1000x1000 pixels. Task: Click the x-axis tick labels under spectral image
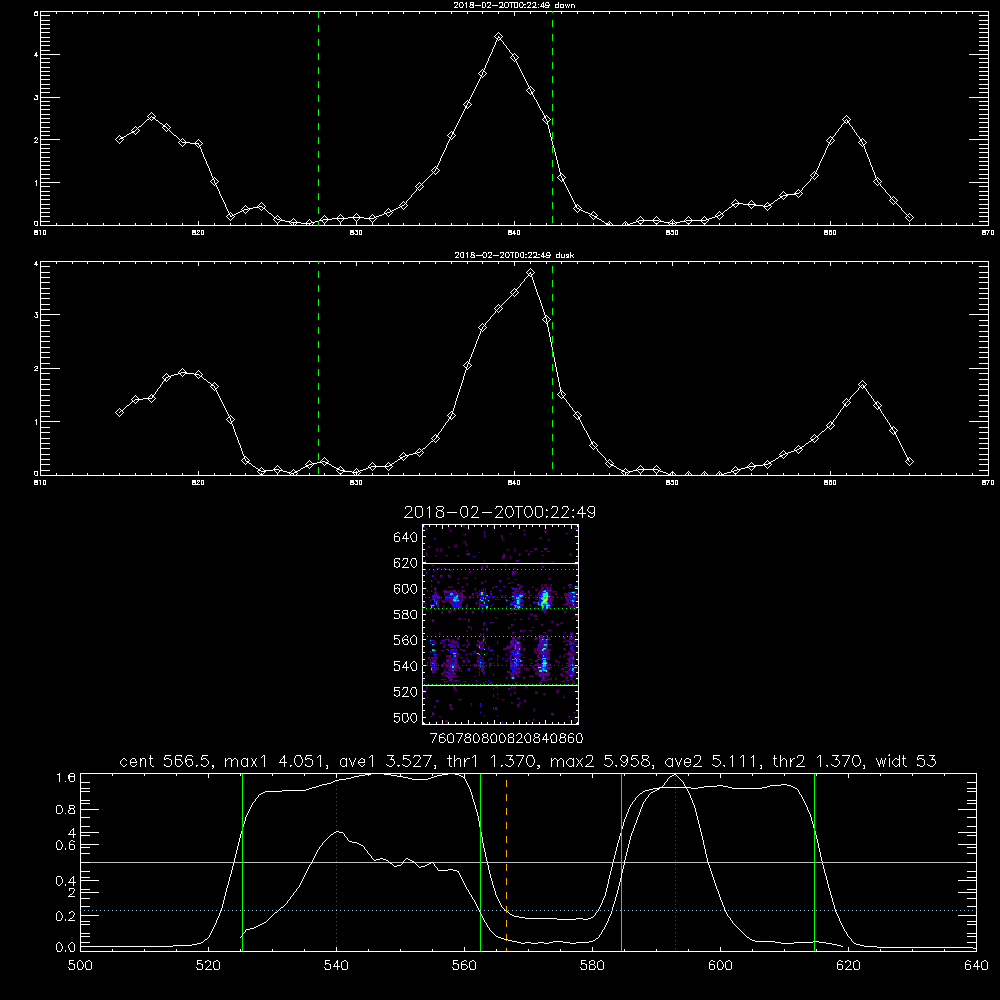pos(506,739)
